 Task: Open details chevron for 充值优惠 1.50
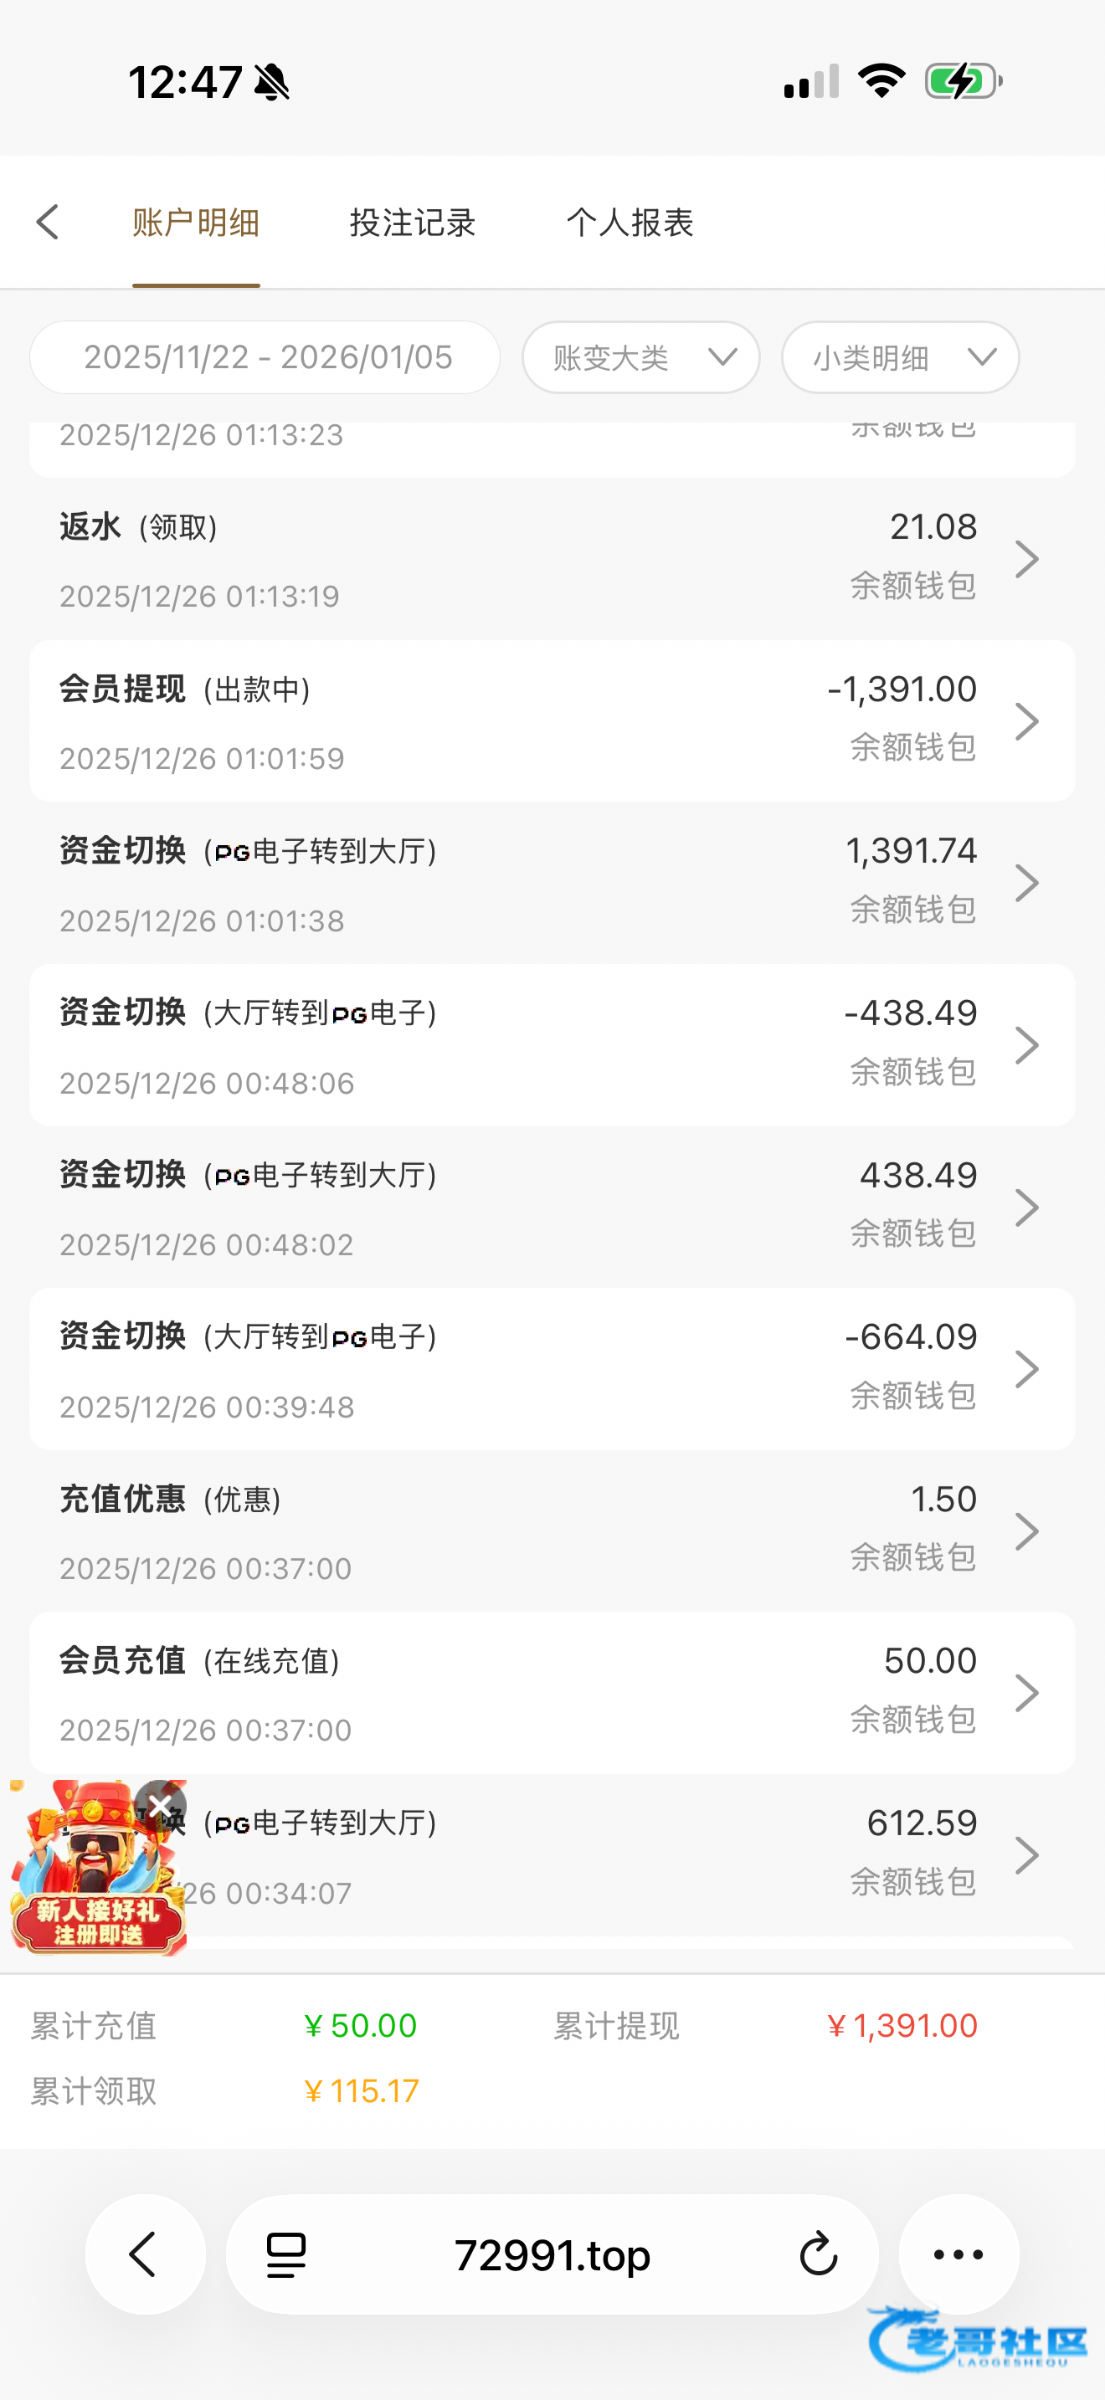[x=1027, y=1531]
